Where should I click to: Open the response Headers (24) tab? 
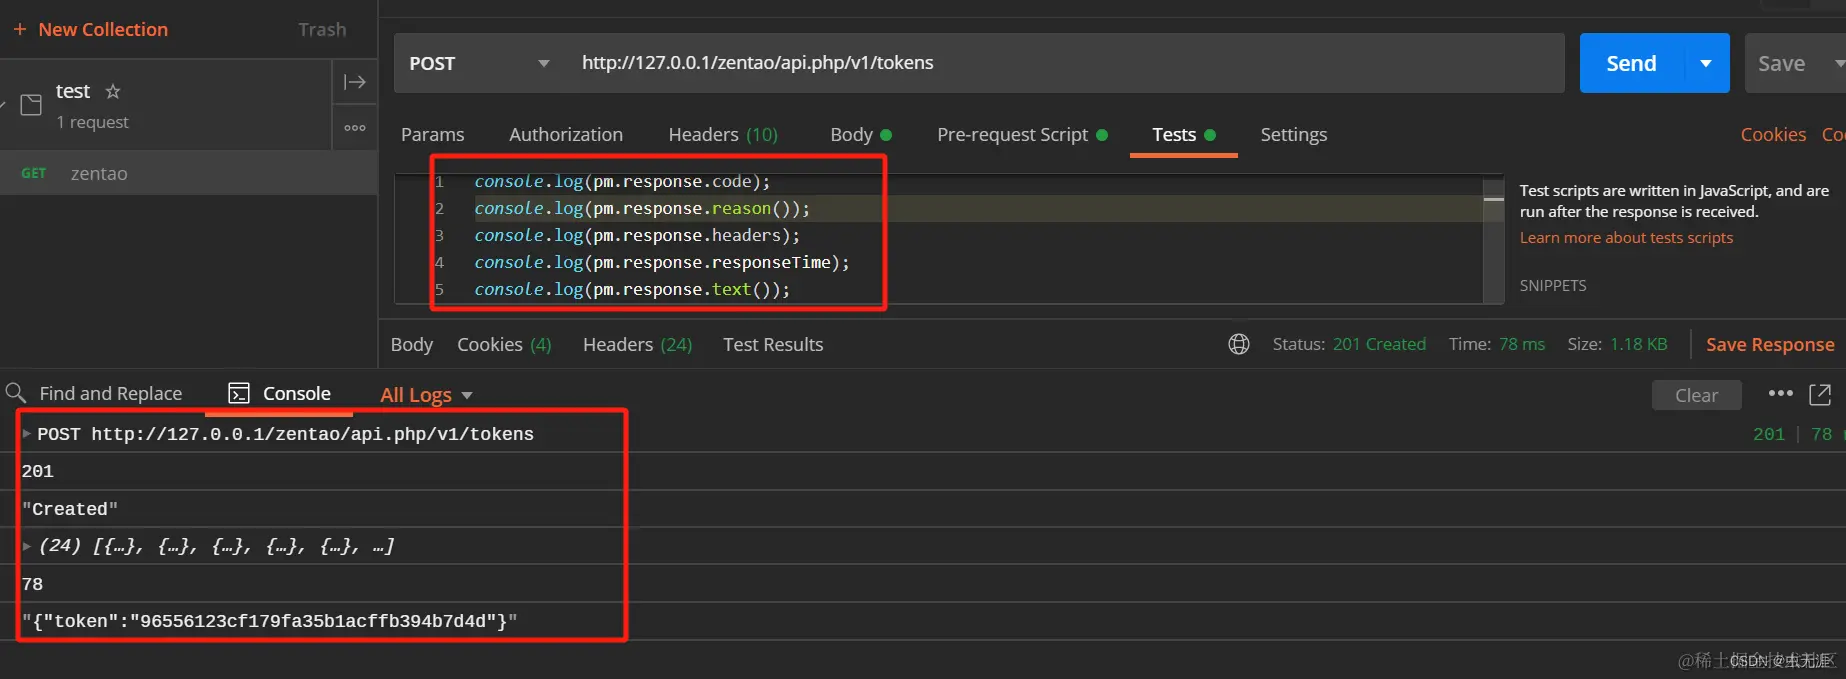point(638,344)
